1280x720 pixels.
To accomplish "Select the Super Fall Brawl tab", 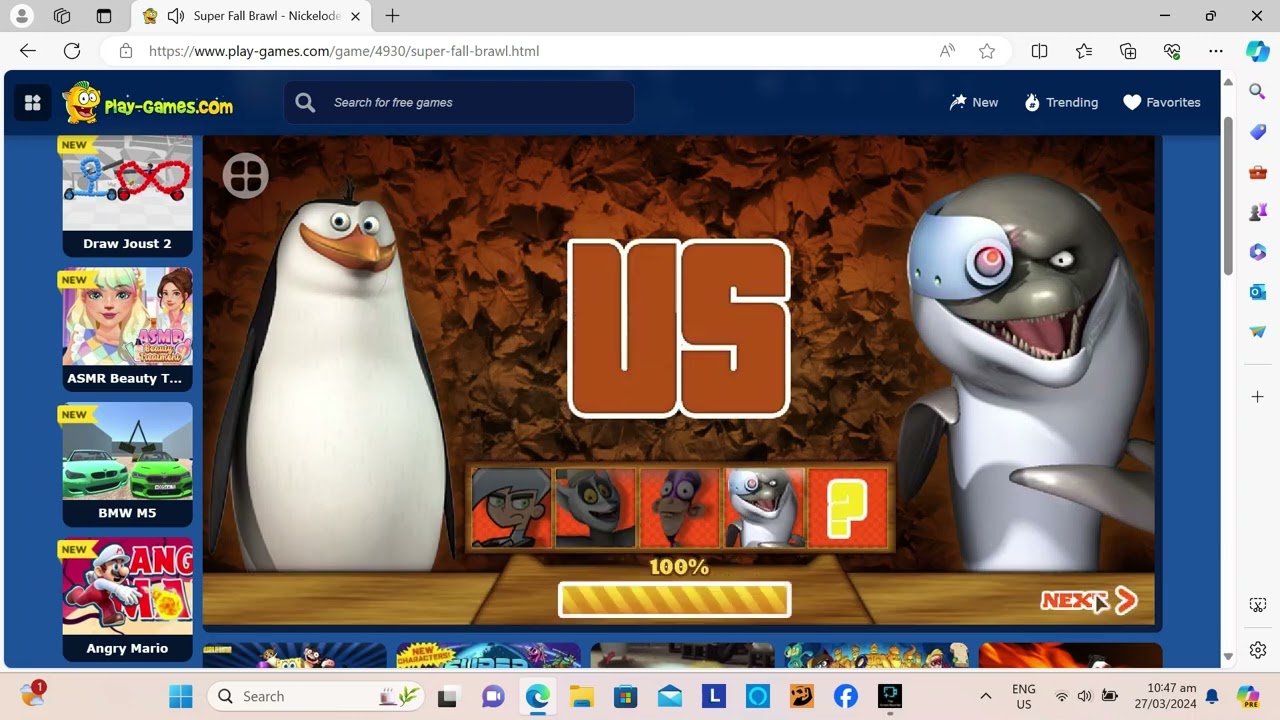I will coord(252,16).
